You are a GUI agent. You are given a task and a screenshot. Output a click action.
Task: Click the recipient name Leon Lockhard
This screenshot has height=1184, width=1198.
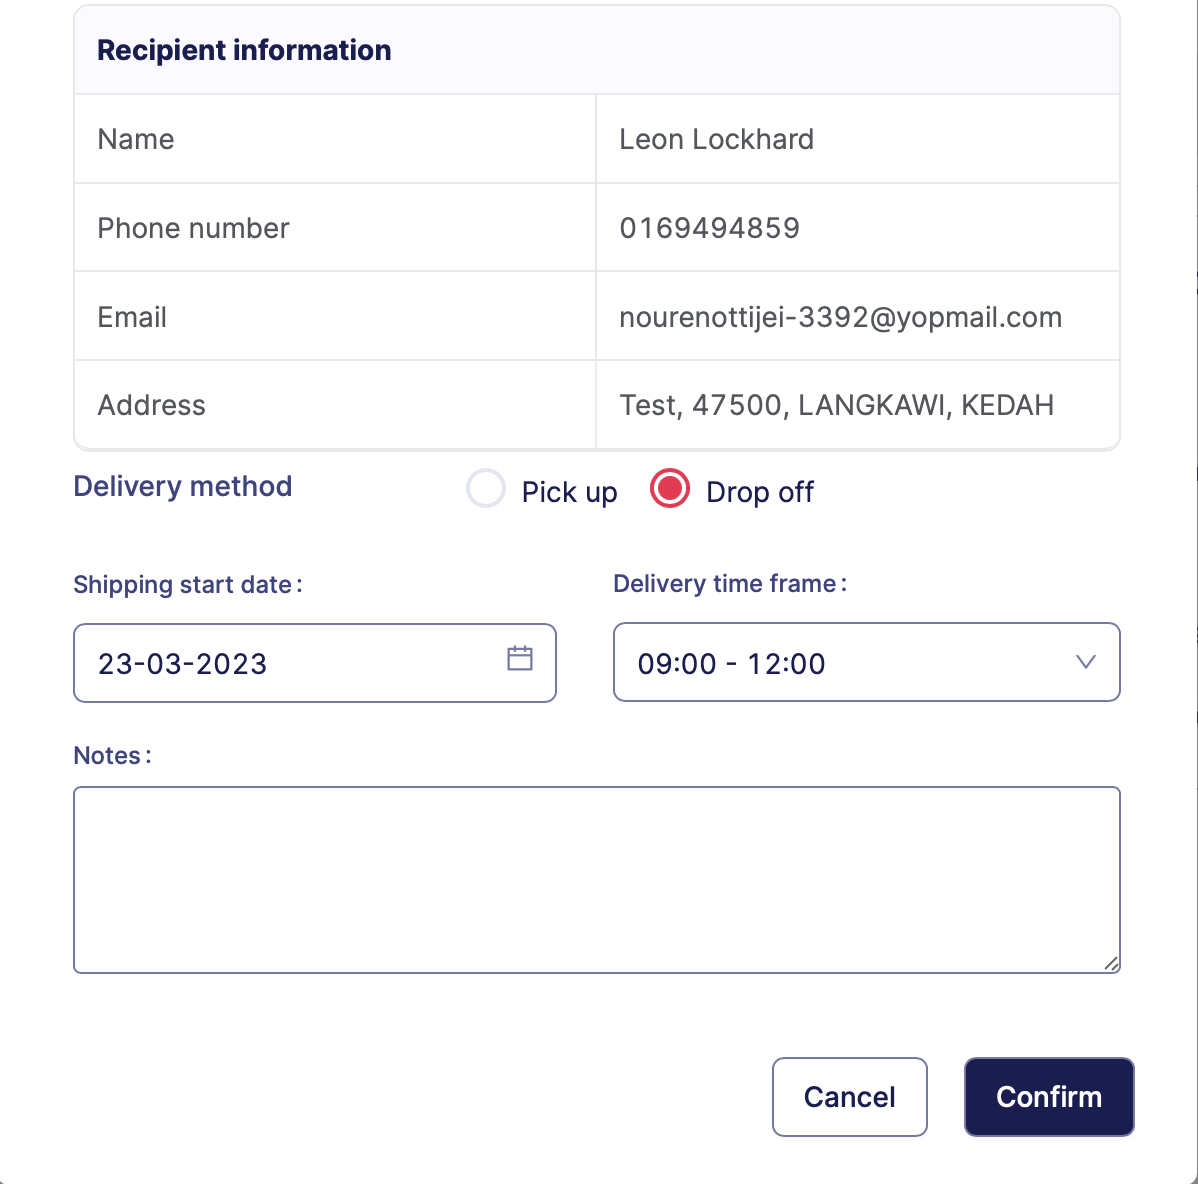pos(716,139)
